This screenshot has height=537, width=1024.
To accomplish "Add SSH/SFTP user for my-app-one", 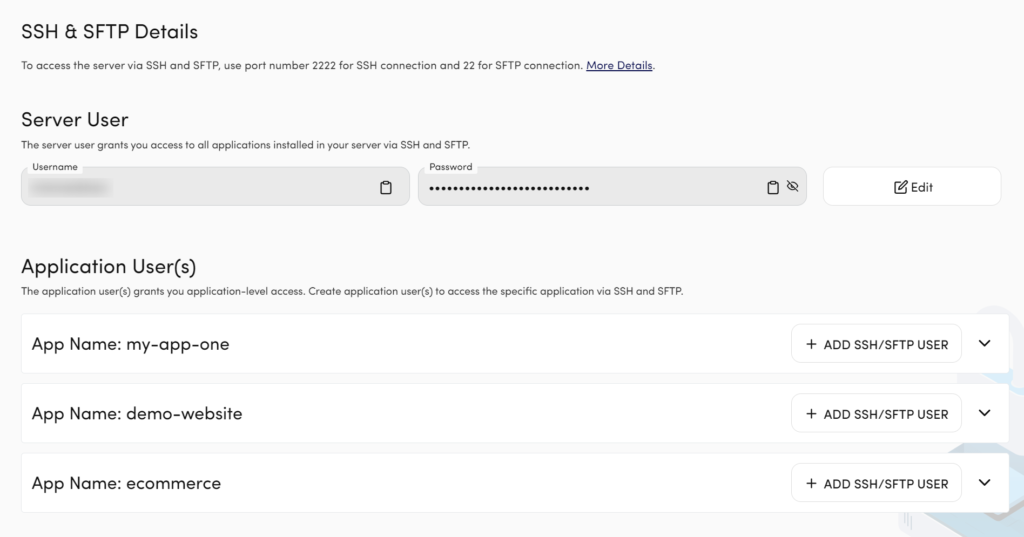I will tap(876, 344).
